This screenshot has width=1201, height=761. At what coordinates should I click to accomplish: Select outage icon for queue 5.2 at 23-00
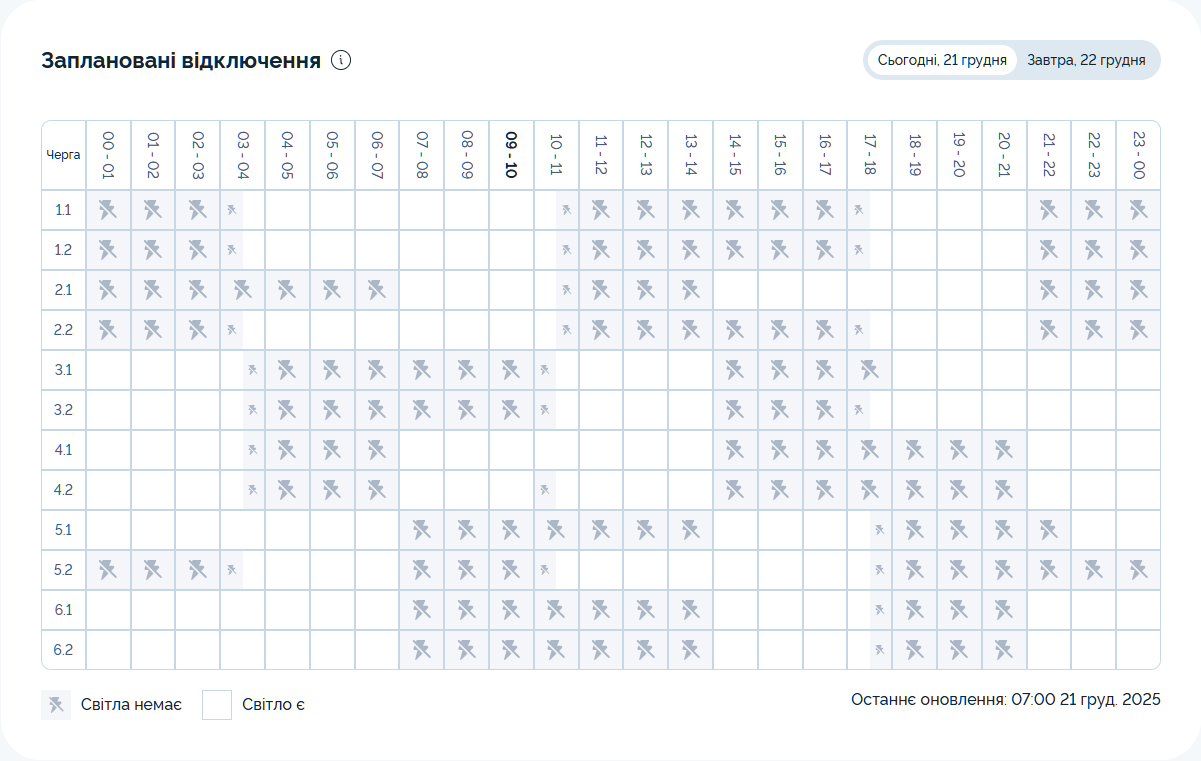pyautogui.click(x=1138, y=570)
